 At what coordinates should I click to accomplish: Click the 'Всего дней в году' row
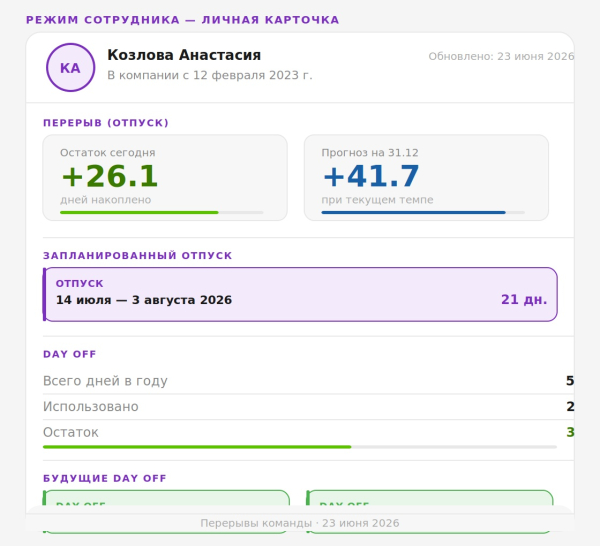click(x=308, y=381)
